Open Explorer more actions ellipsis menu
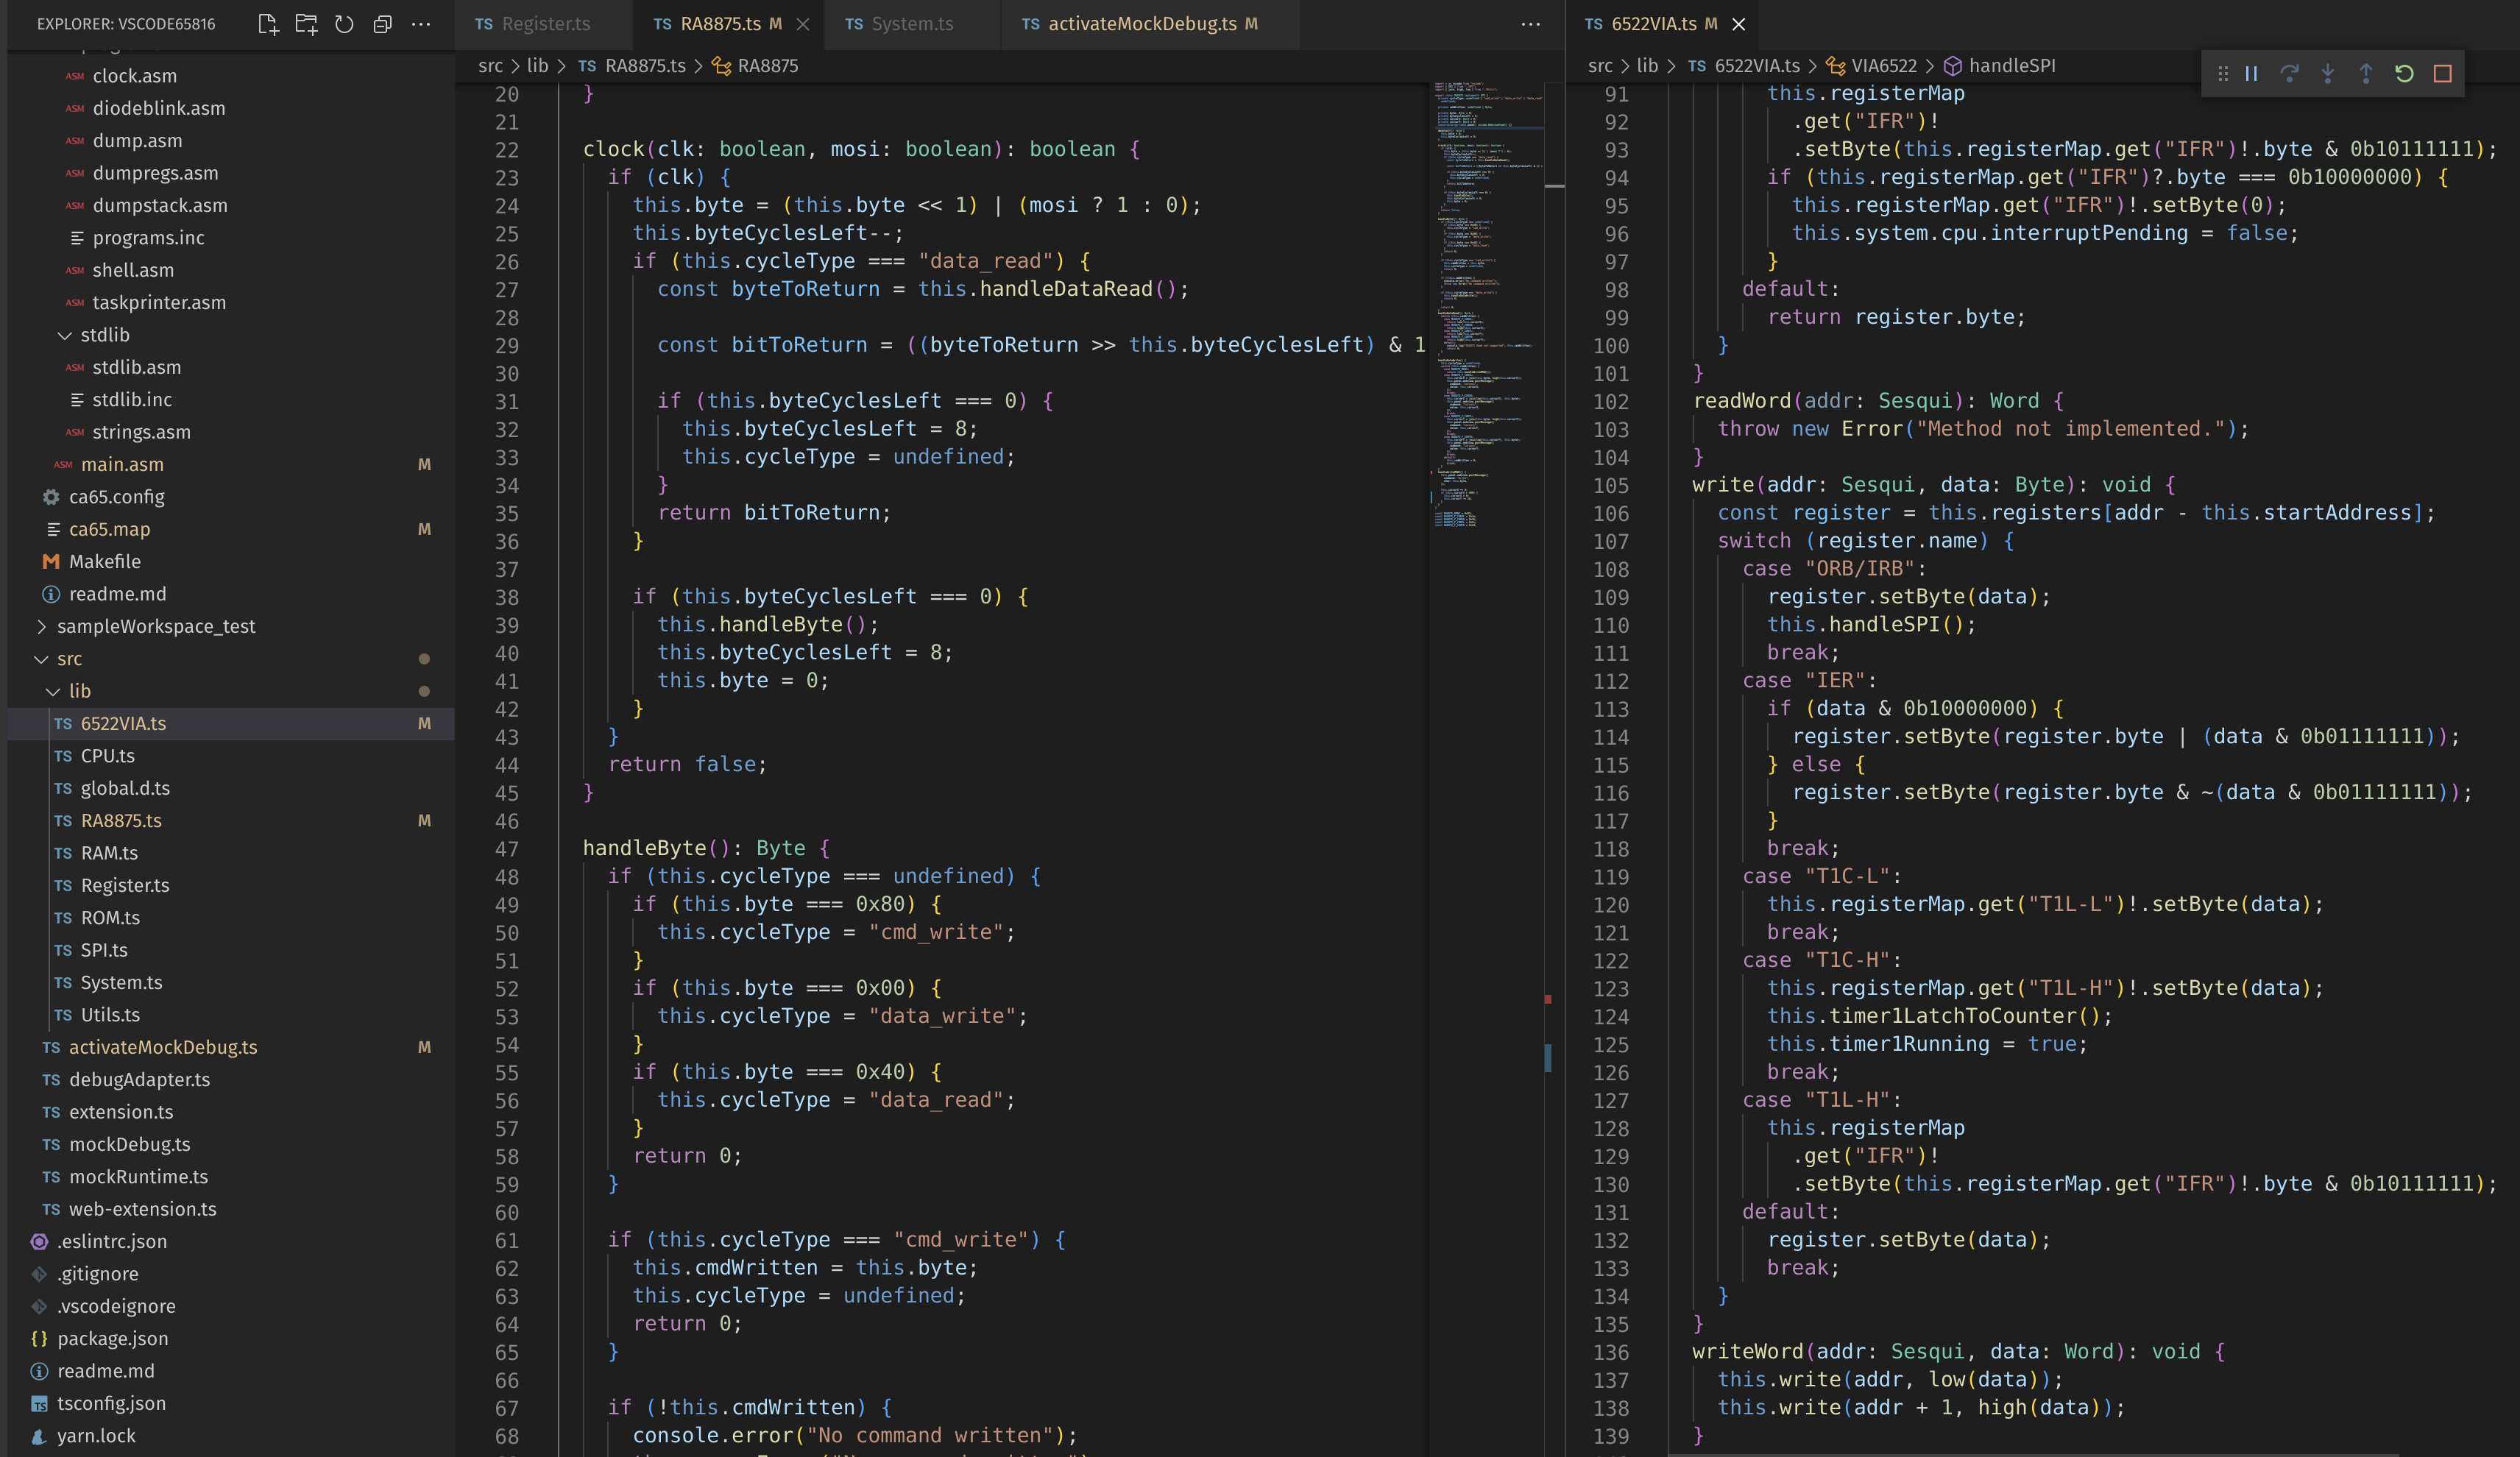The image size is (2520, 1457). [421, 24]
